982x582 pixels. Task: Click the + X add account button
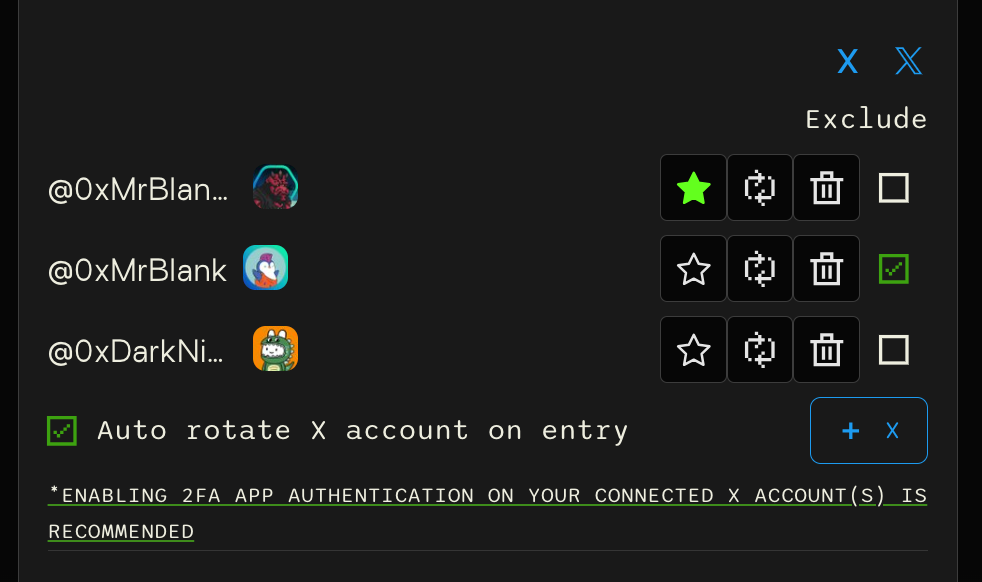(869, 430)
